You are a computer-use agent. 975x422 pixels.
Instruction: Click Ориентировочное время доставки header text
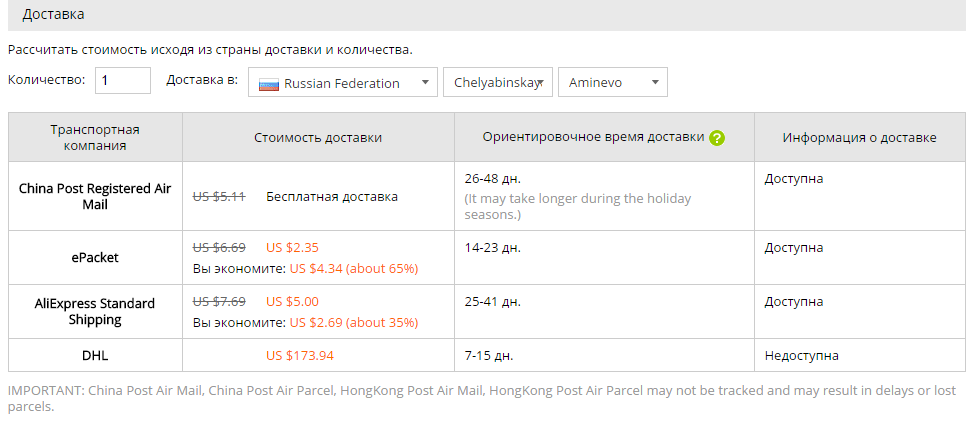pos(593,137)
